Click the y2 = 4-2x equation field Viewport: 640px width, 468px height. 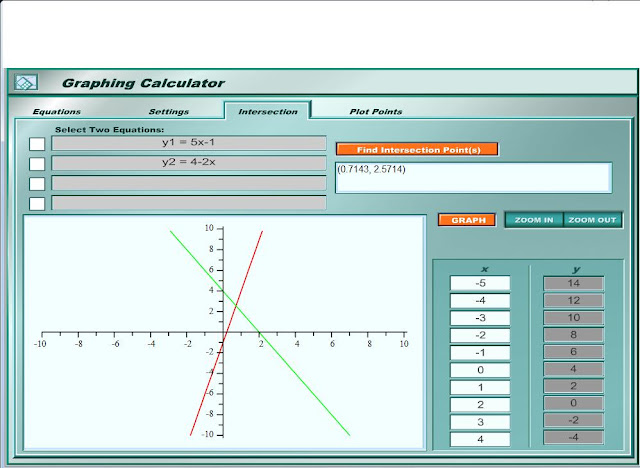point(189,163)
